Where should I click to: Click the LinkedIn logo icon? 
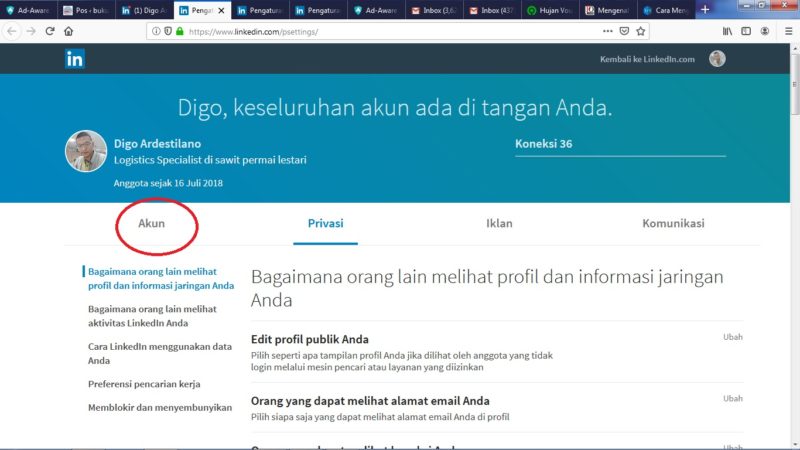(74, 59)
